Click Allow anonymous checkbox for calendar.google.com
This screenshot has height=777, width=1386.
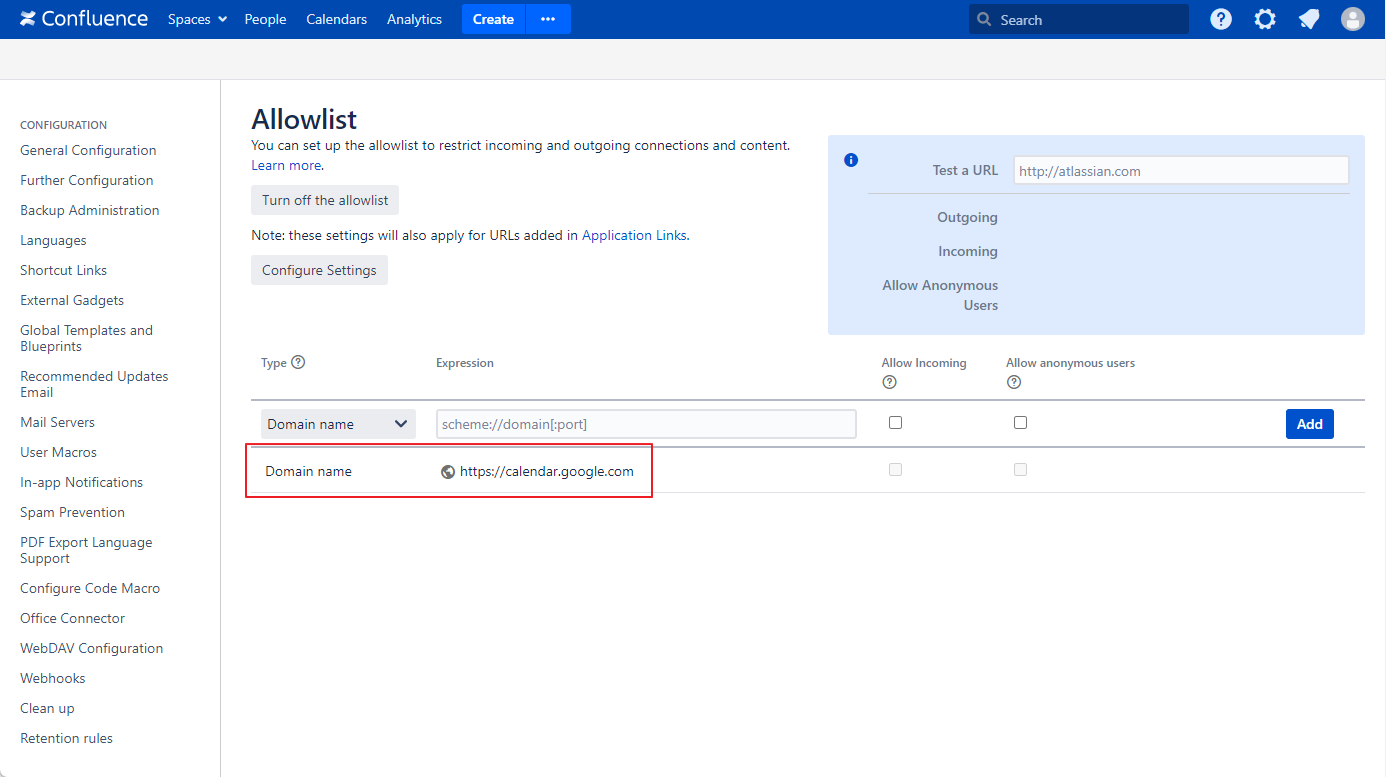pos(1020,469)
